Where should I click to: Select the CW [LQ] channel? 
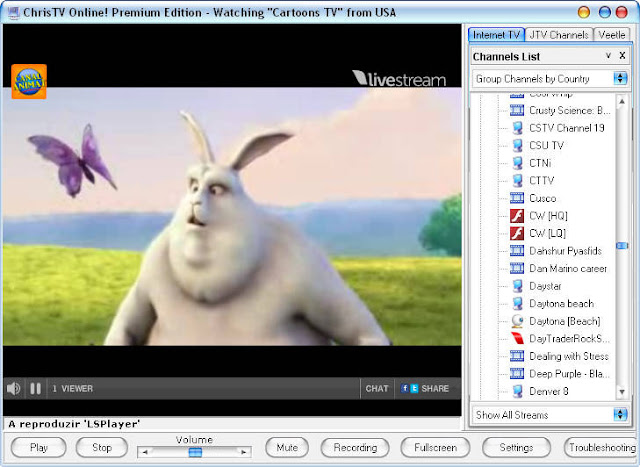(547, 233)
